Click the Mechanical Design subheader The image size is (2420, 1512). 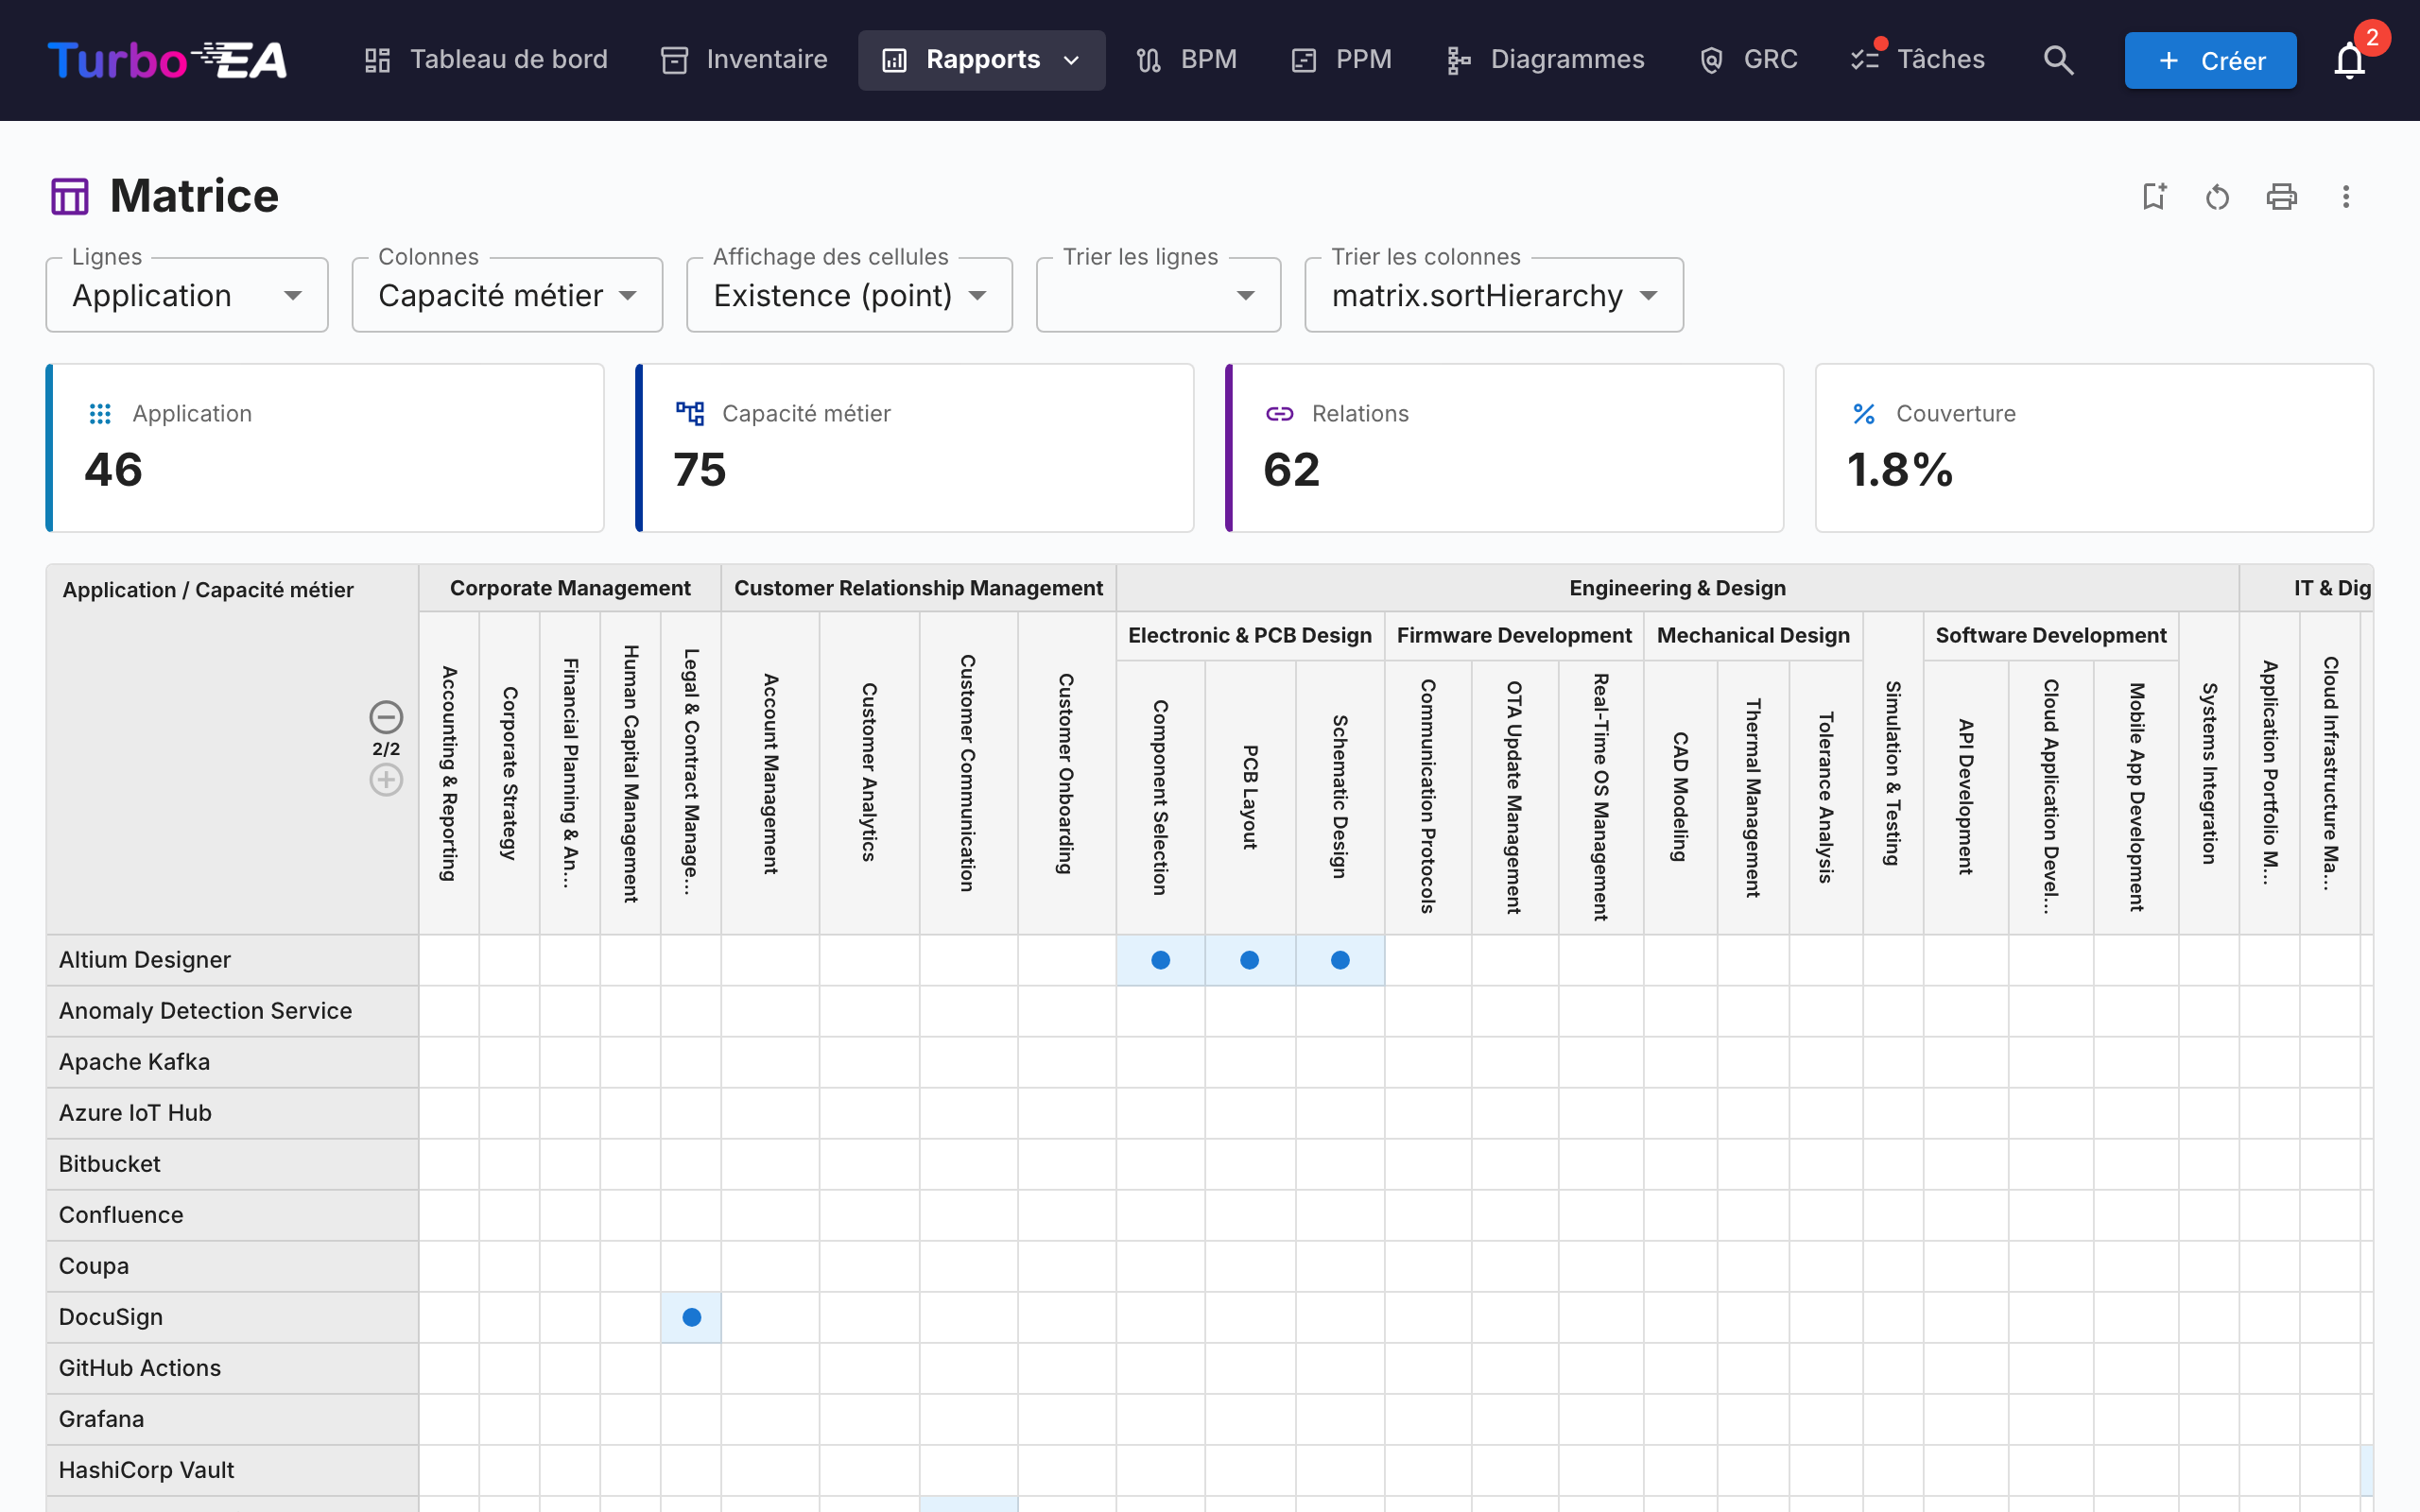tap(1753, 636)
